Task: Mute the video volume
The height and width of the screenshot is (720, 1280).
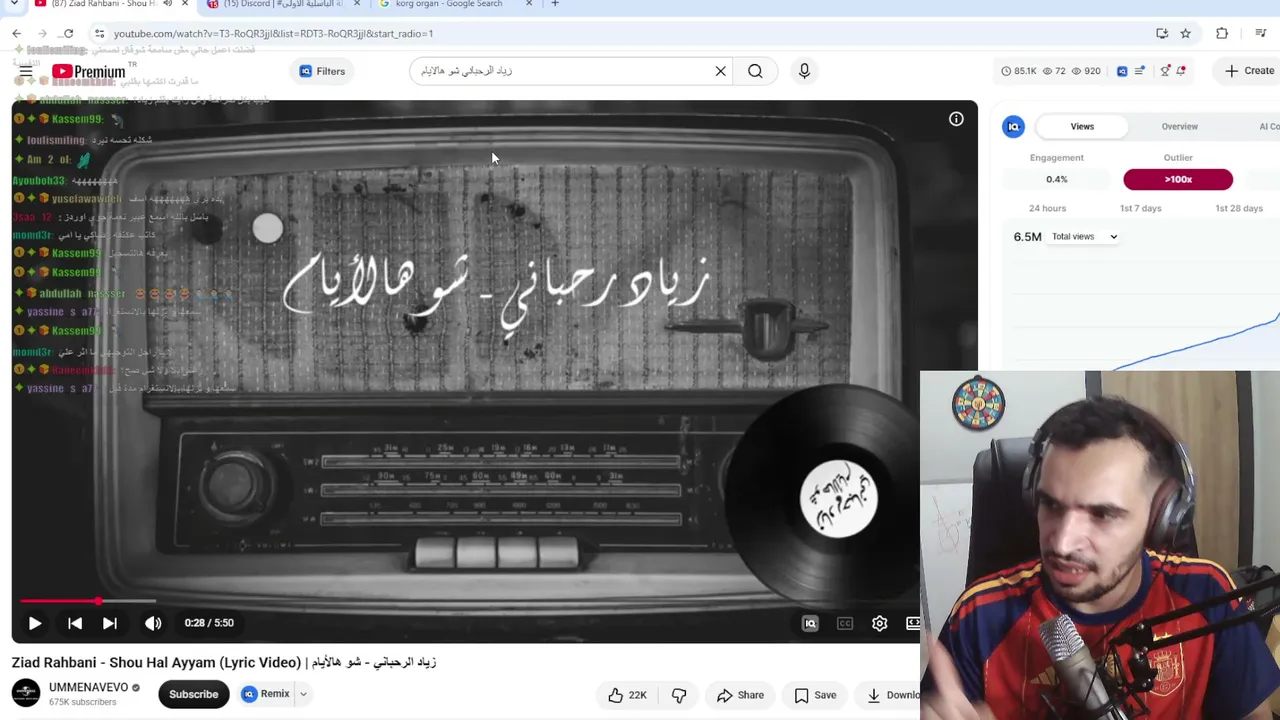Action: [153, 623]
